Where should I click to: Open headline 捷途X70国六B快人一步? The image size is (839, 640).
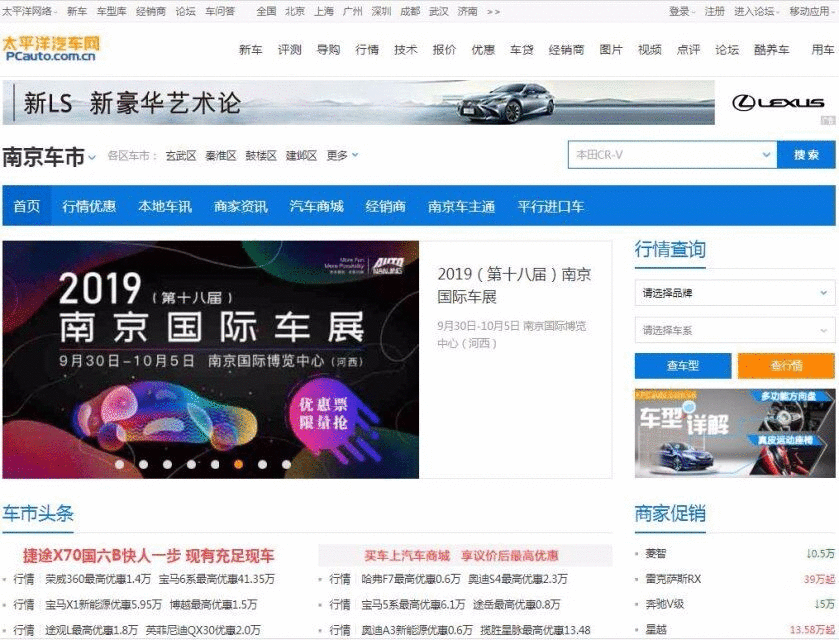click(148, 556)
